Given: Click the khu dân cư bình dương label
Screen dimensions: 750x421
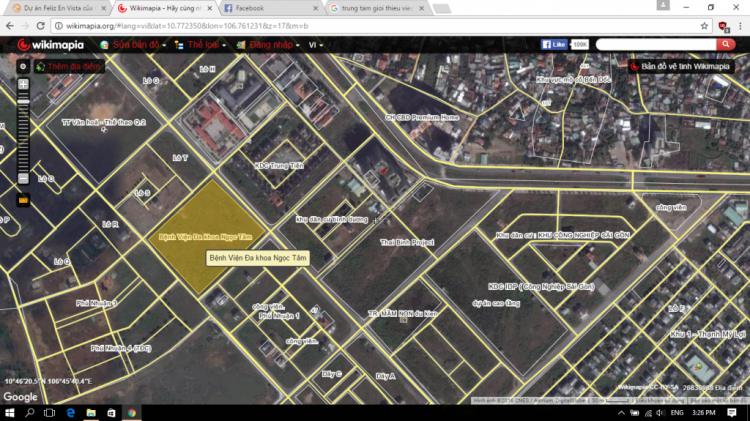Looking at the screenshot, I should coord(332,220).
